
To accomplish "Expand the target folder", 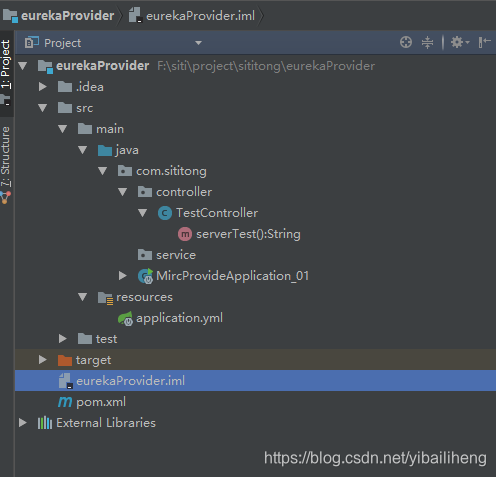I will (x=42, y=360).
